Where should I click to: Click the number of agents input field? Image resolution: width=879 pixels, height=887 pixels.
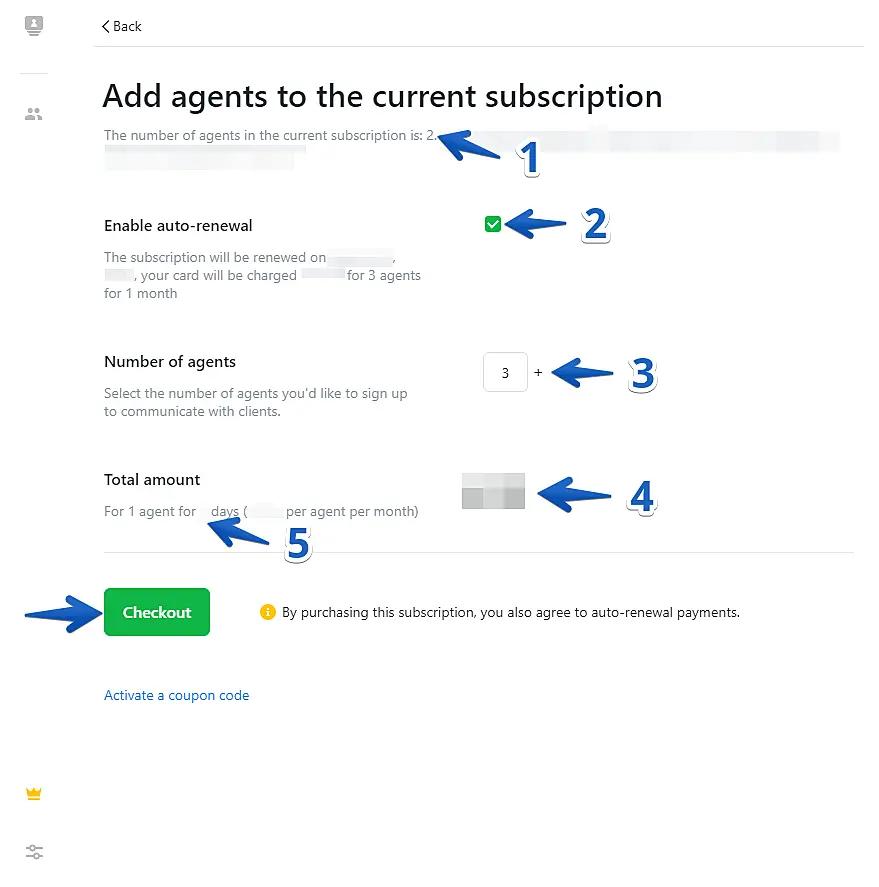505,373
